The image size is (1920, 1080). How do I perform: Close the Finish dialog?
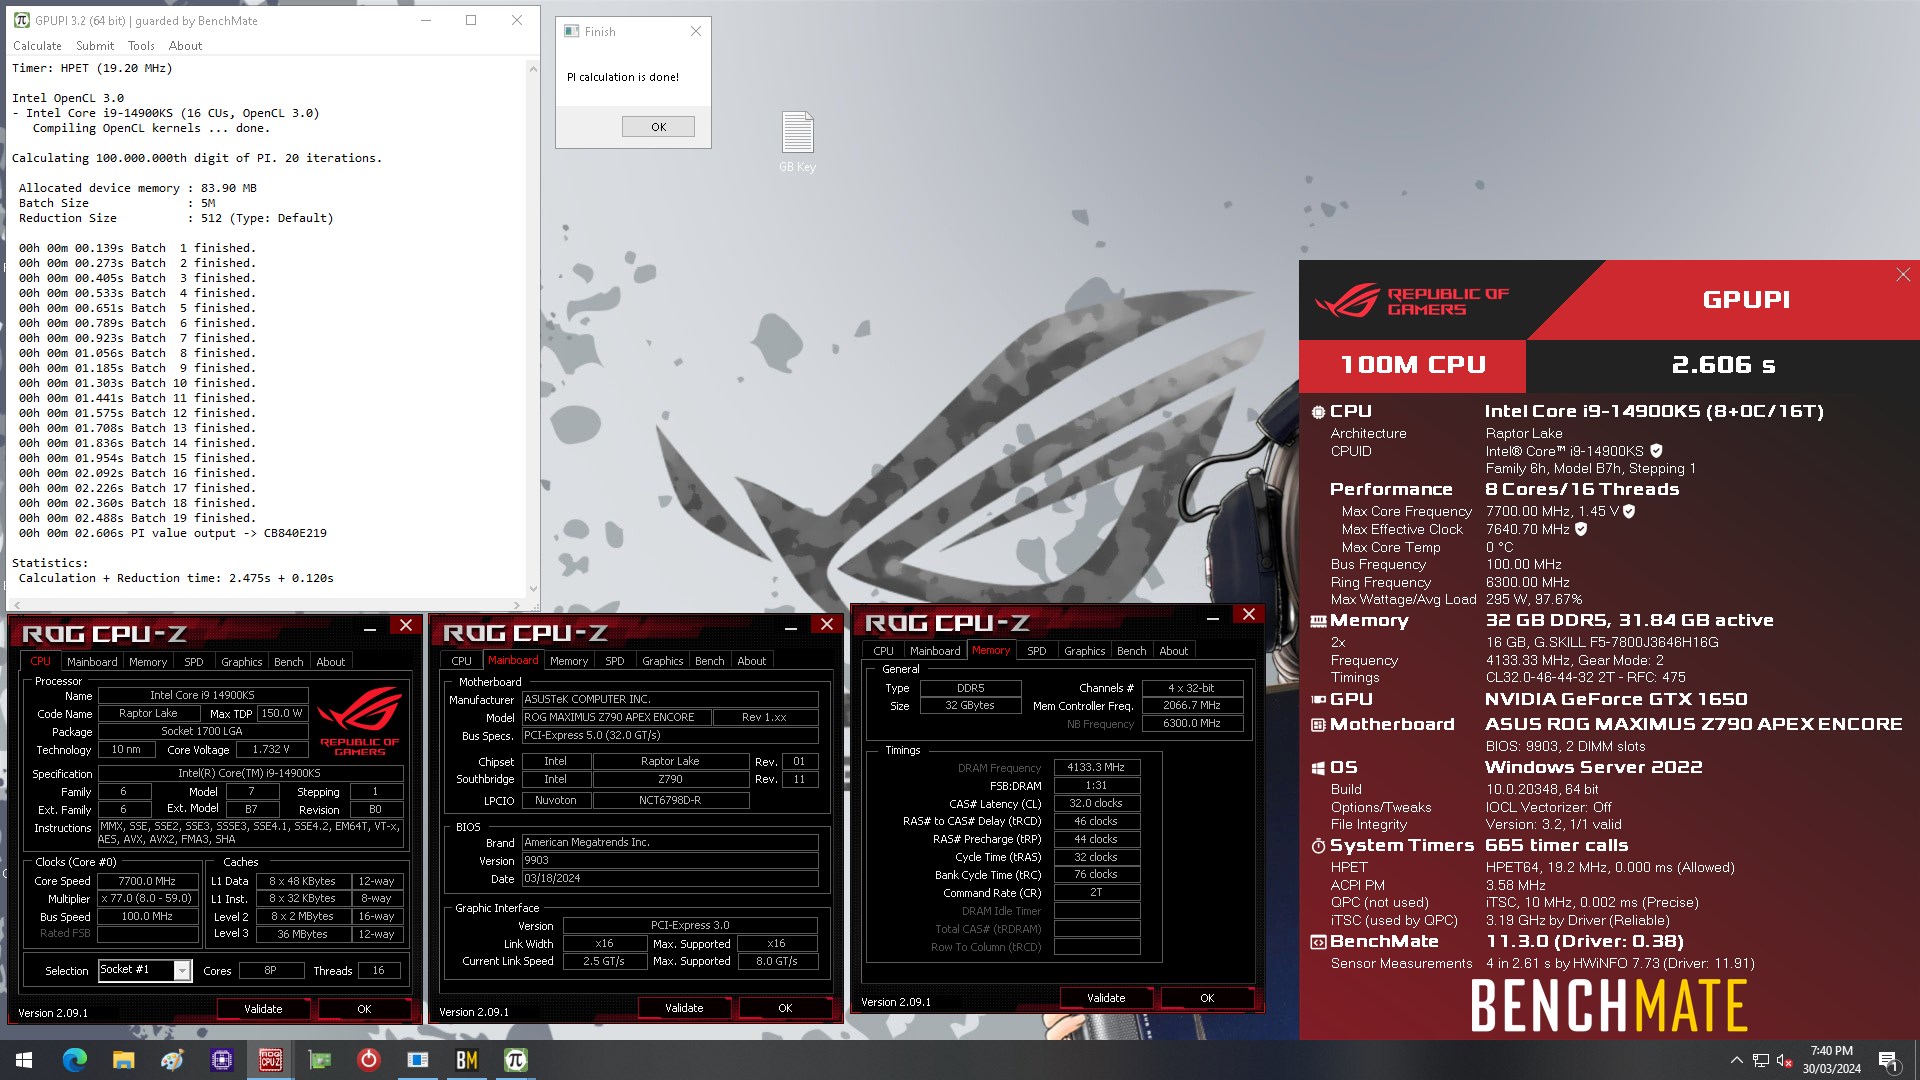pyautogui.click(x=696, y=32)
